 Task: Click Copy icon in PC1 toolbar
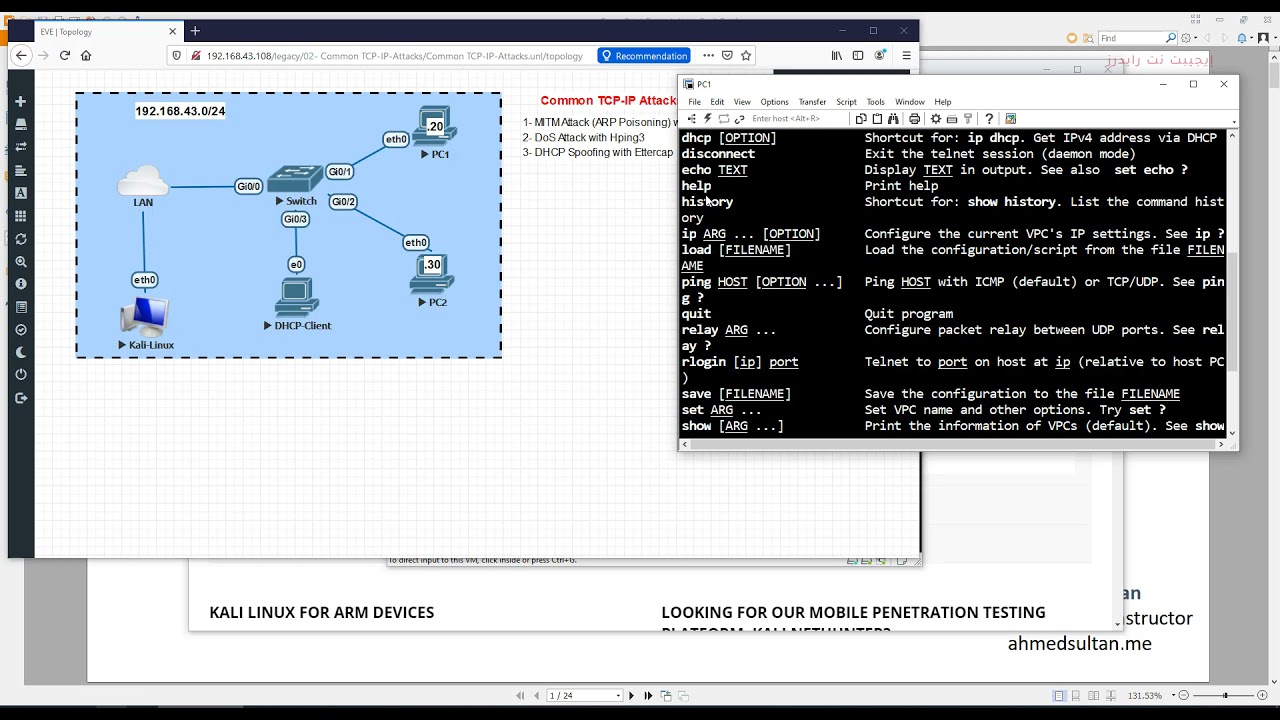(x=861, y=119)
